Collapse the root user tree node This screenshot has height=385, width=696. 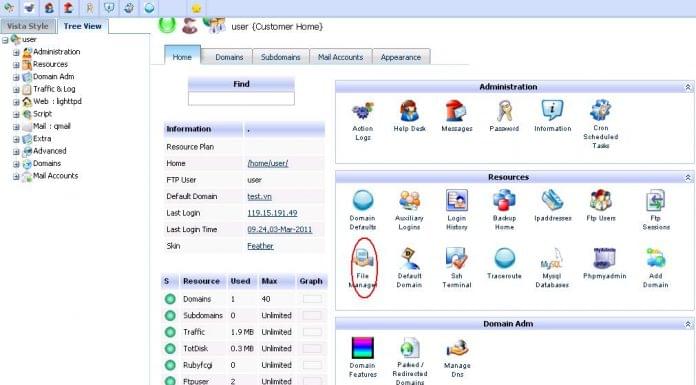point(5,40)
